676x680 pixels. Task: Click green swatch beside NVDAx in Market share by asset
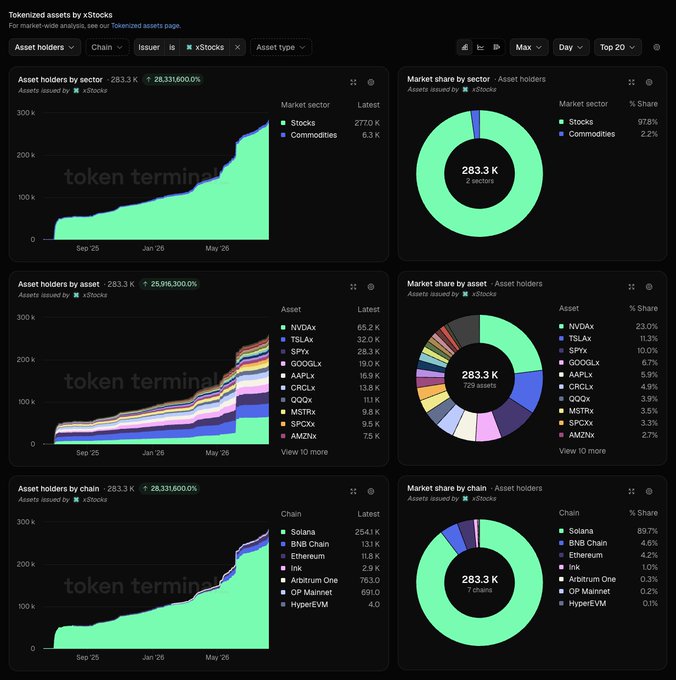pos(561,326)
